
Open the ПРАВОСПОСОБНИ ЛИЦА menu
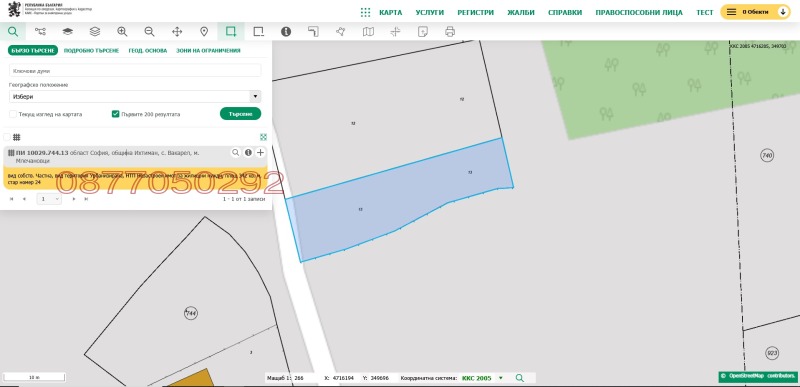click(639, 12)
